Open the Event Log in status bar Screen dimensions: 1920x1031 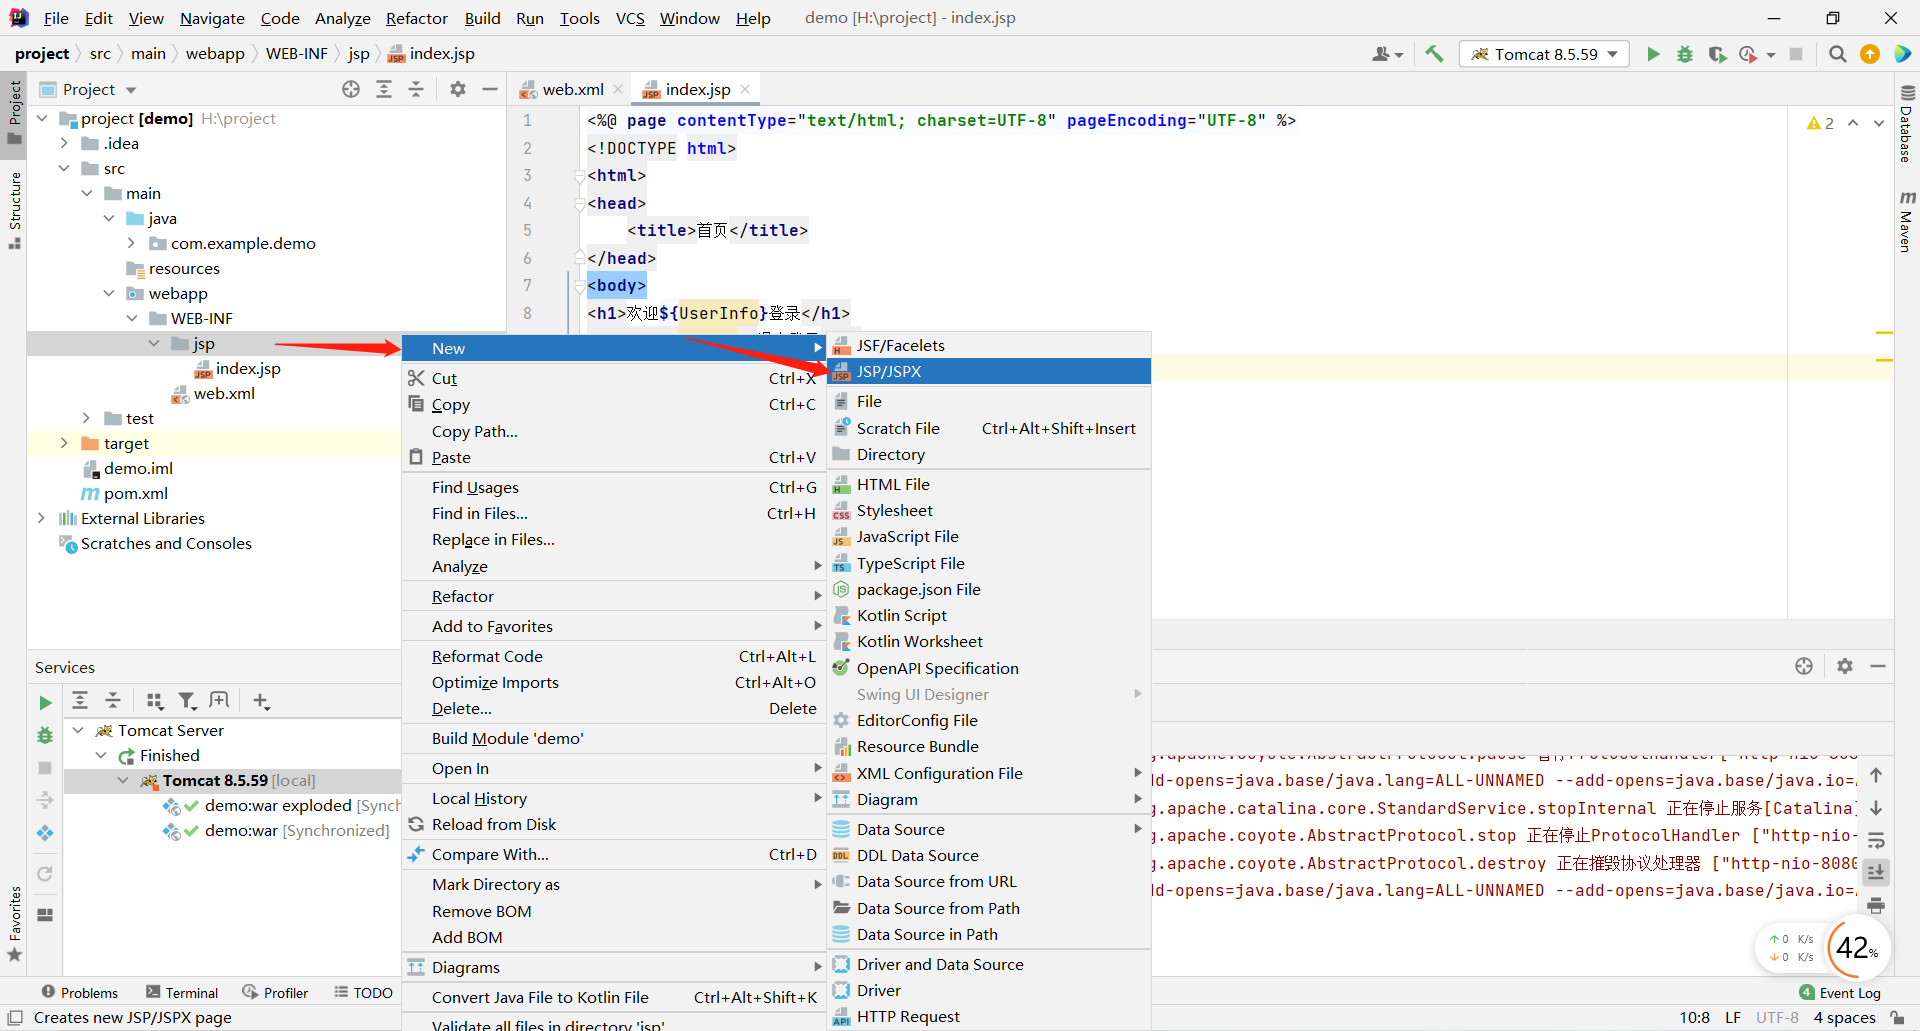pos(1840,992)
